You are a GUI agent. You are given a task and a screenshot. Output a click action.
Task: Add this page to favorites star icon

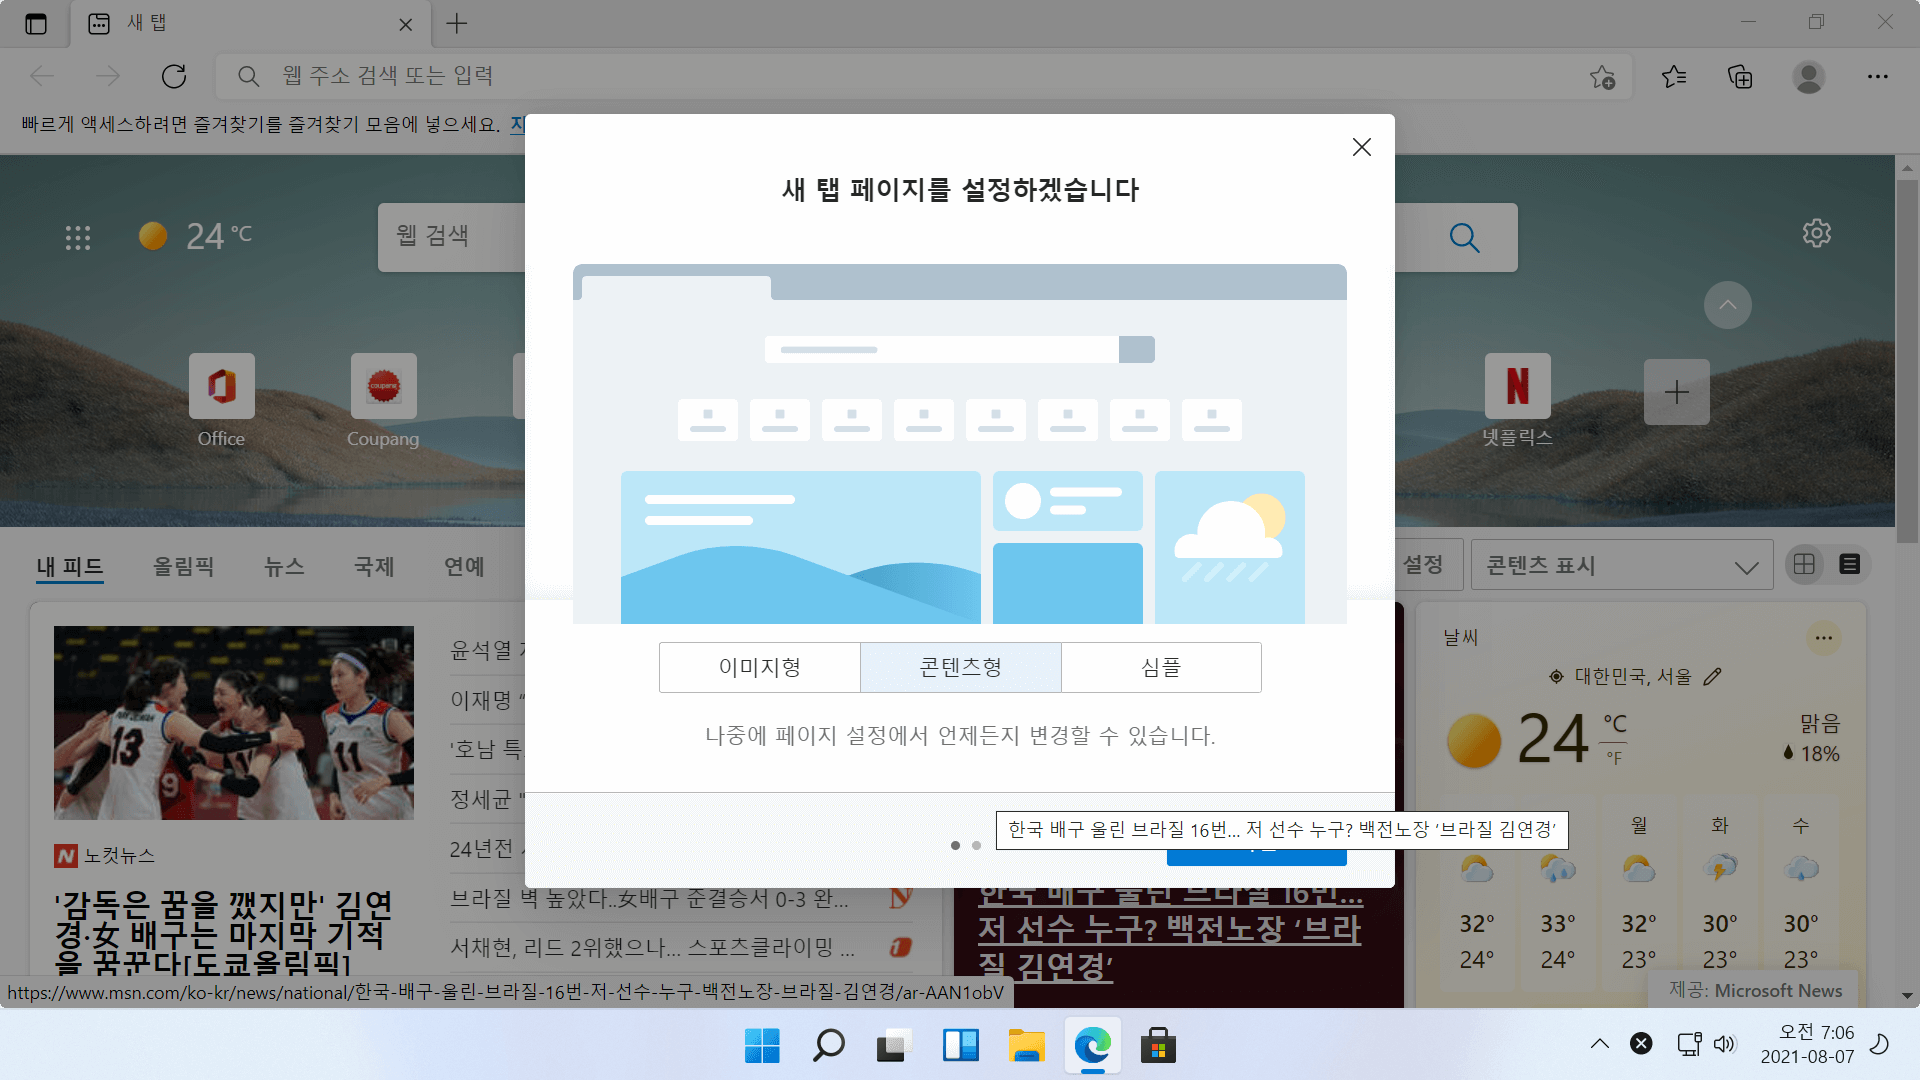[1602, 76]
